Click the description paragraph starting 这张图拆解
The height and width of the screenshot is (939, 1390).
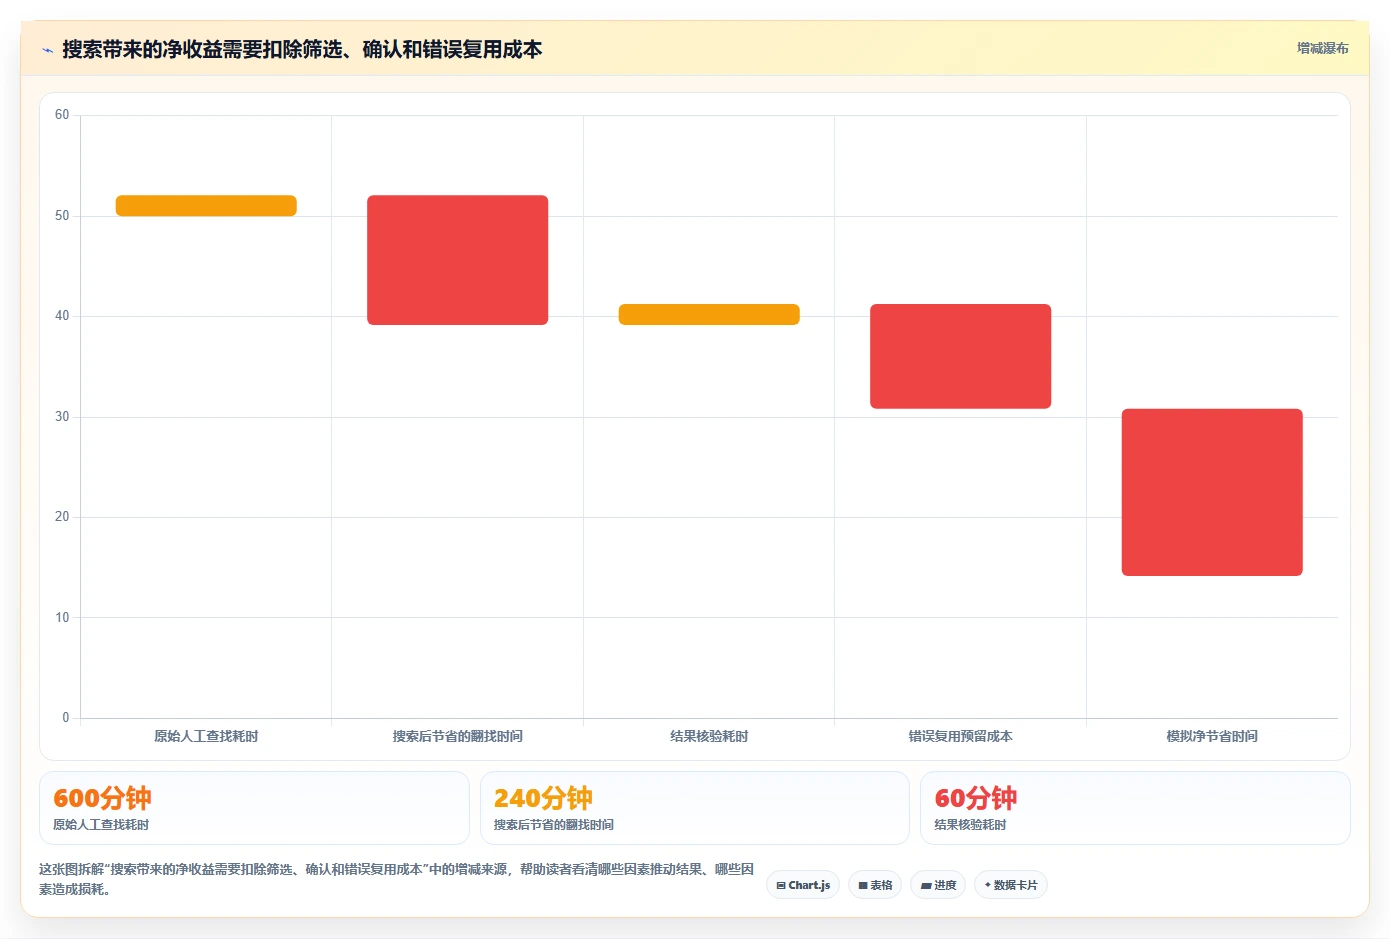(396, 879)
